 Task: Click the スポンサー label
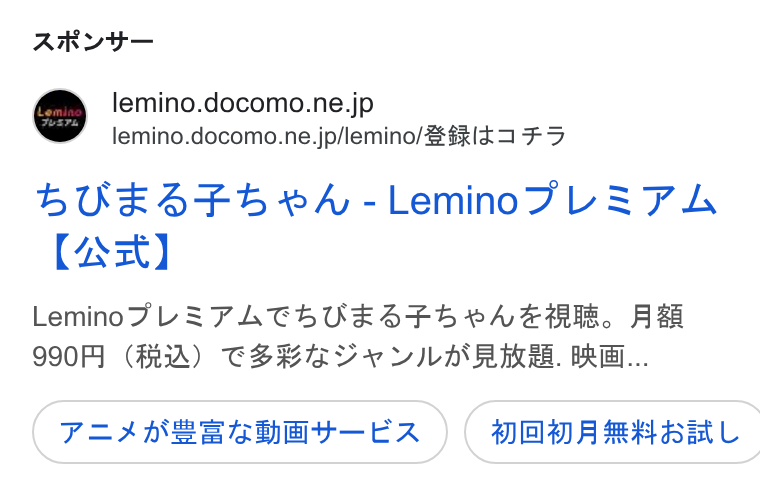point(93,42)
